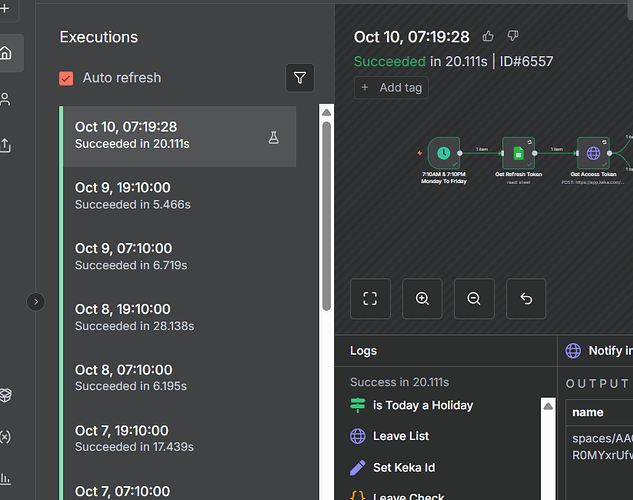Click the fit-to-view canvas button
The width and height of the screenshot is (633, 500).
[x=370, y=298]
